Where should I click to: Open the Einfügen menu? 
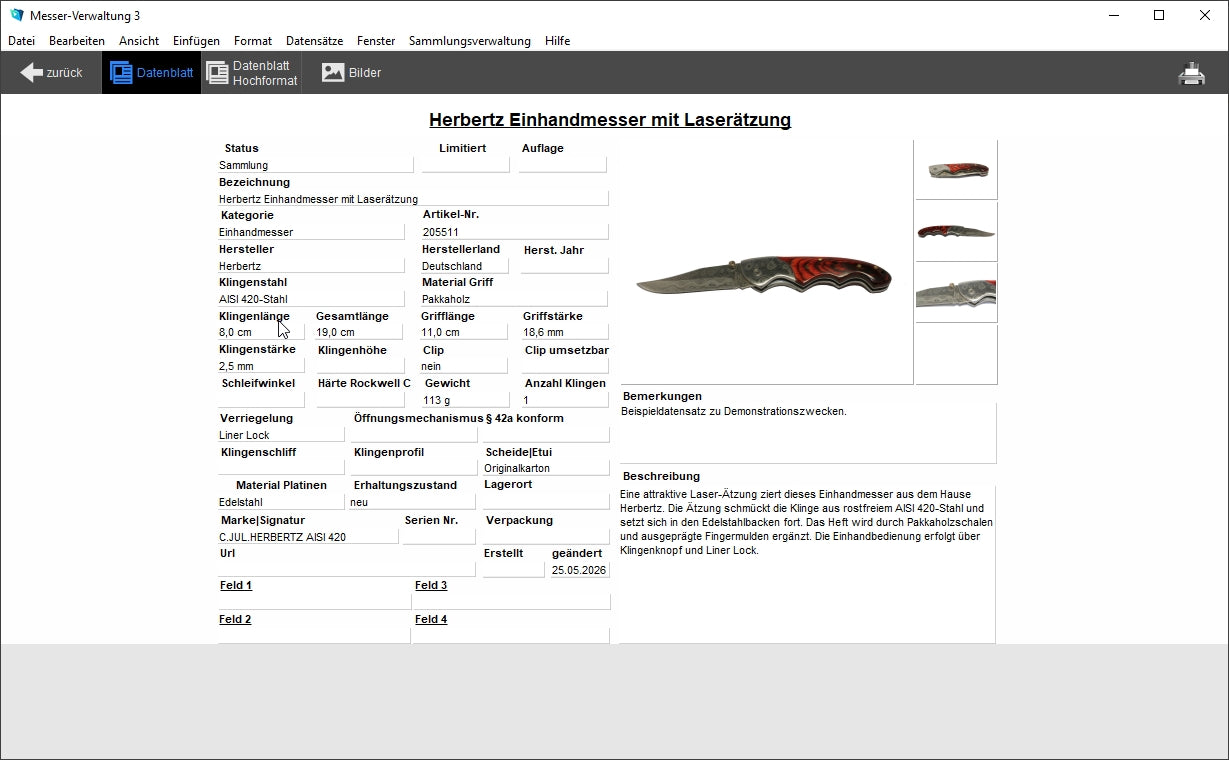196,41
